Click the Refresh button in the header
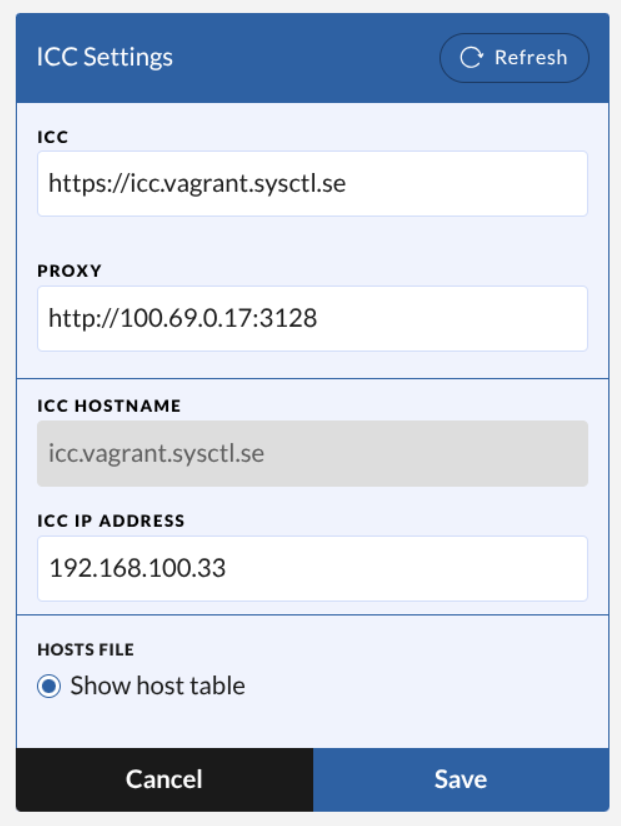 (514, 57)
